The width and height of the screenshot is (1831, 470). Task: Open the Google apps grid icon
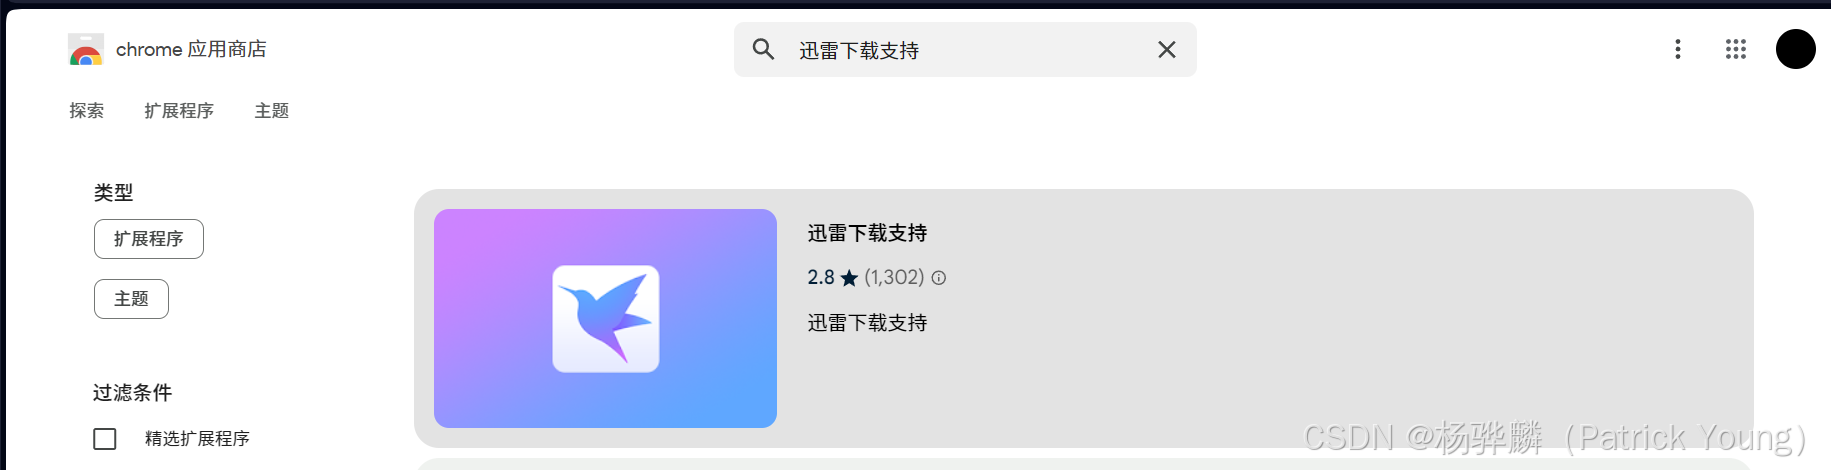click(x=1736, y=49)
